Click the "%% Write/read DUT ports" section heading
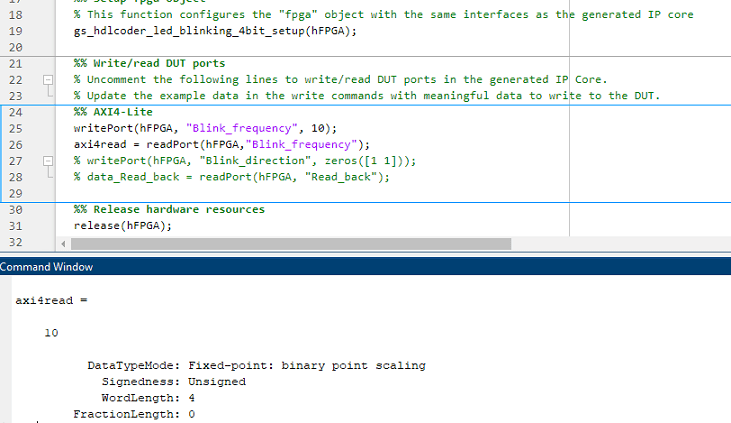Viewport: 731px width, 423px height. [149, 63]
